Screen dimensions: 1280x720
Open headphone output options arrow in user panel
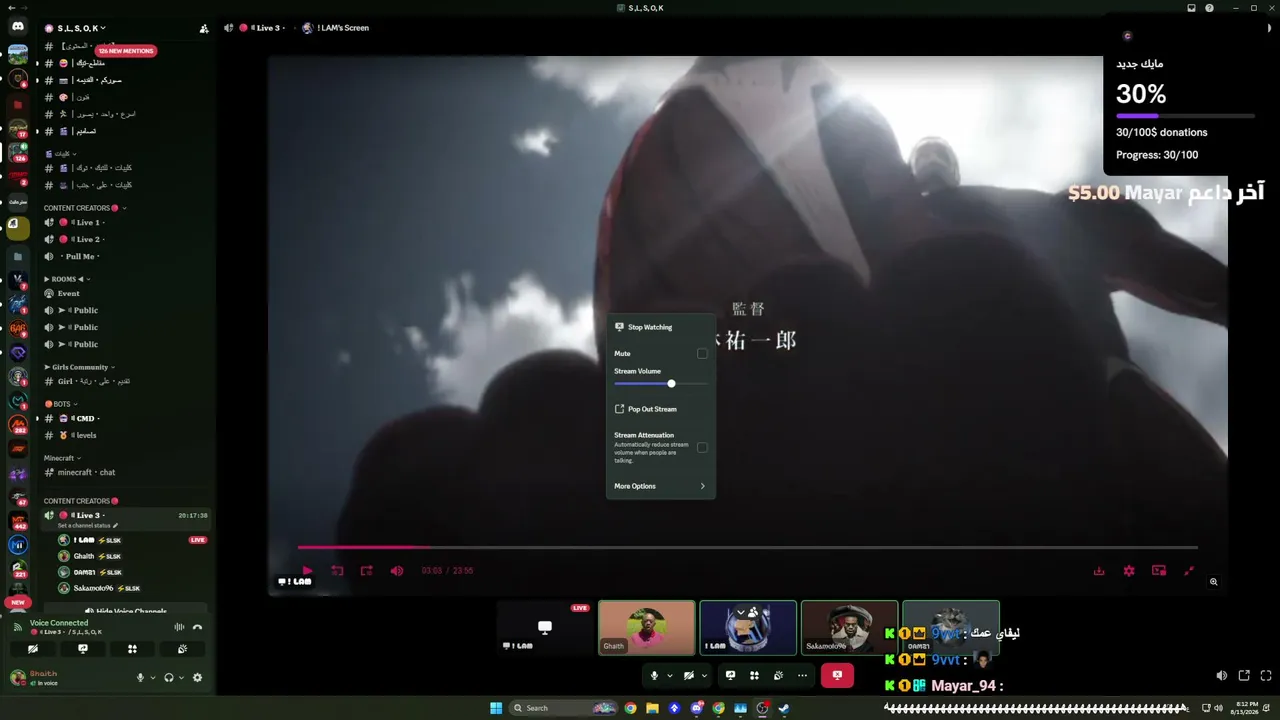point(181,678)
